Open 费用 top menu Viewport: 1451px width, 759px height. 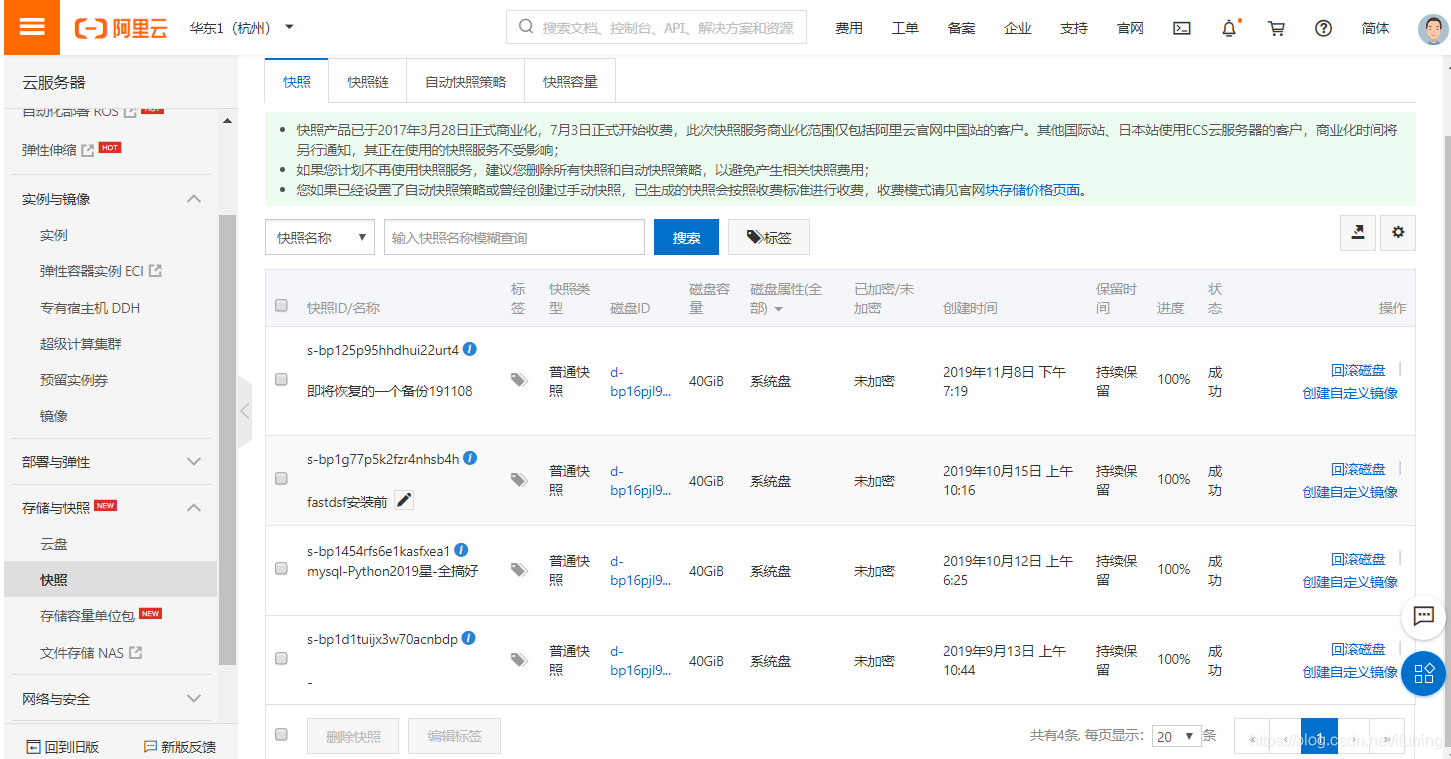pos(849,28)
